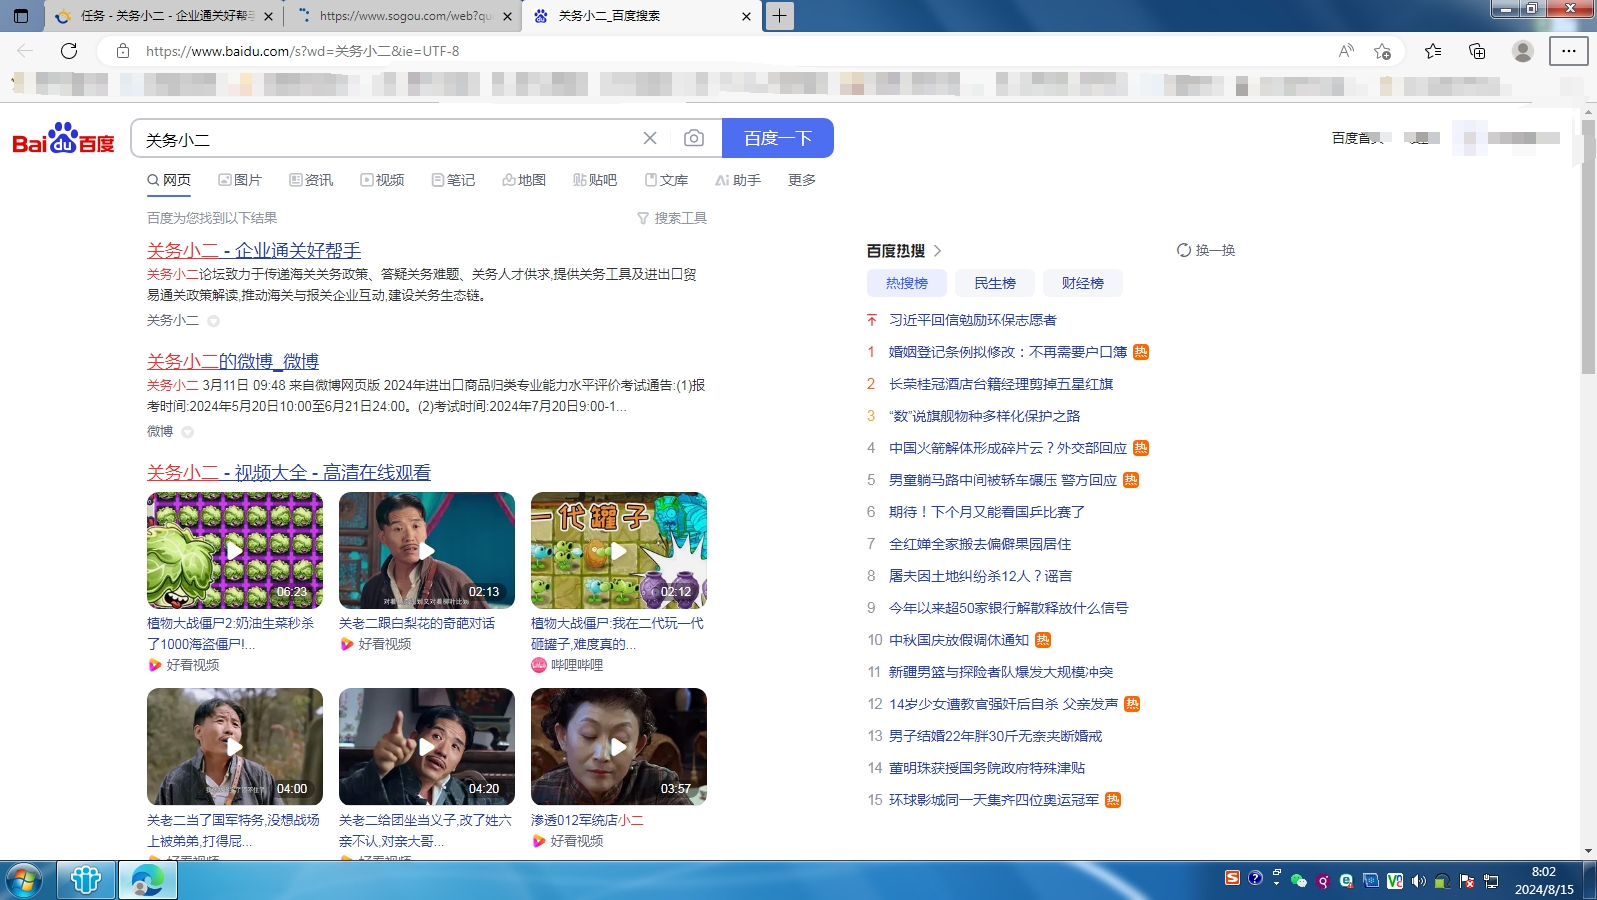Open the Edge browser in taskbar
The width and height of the screenshot is (1597, 900).
click(x=147, y=880)
